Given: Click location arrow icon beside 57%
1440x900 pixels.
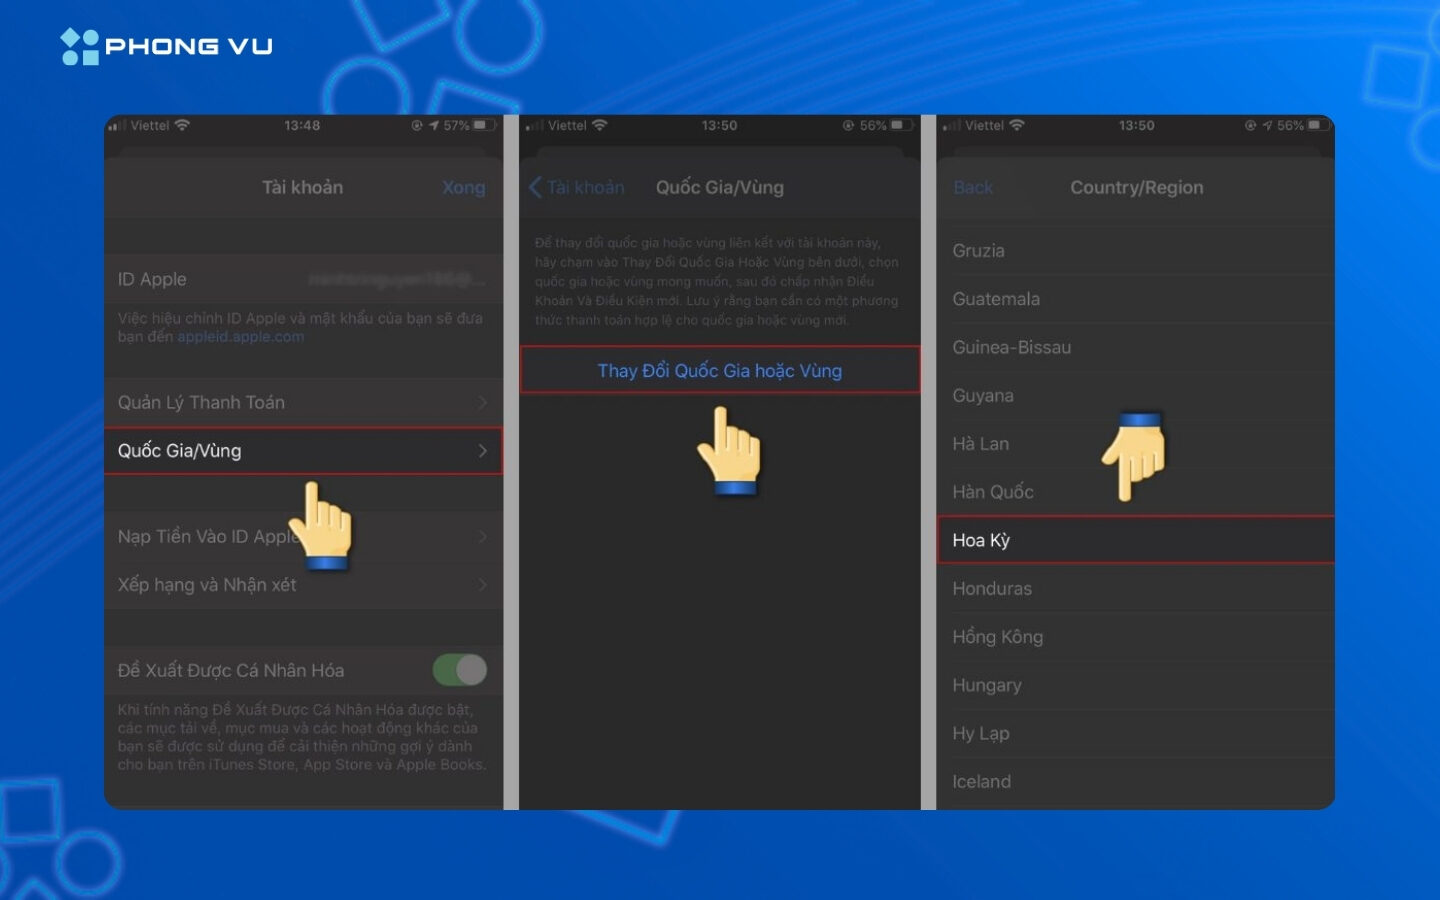Looking at the screenshot, I should click(434, 126).
